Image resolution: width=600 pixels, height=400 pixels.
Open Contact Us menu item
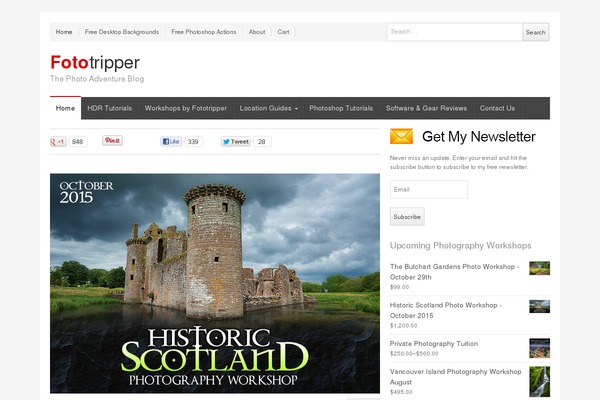click(497, 108)
